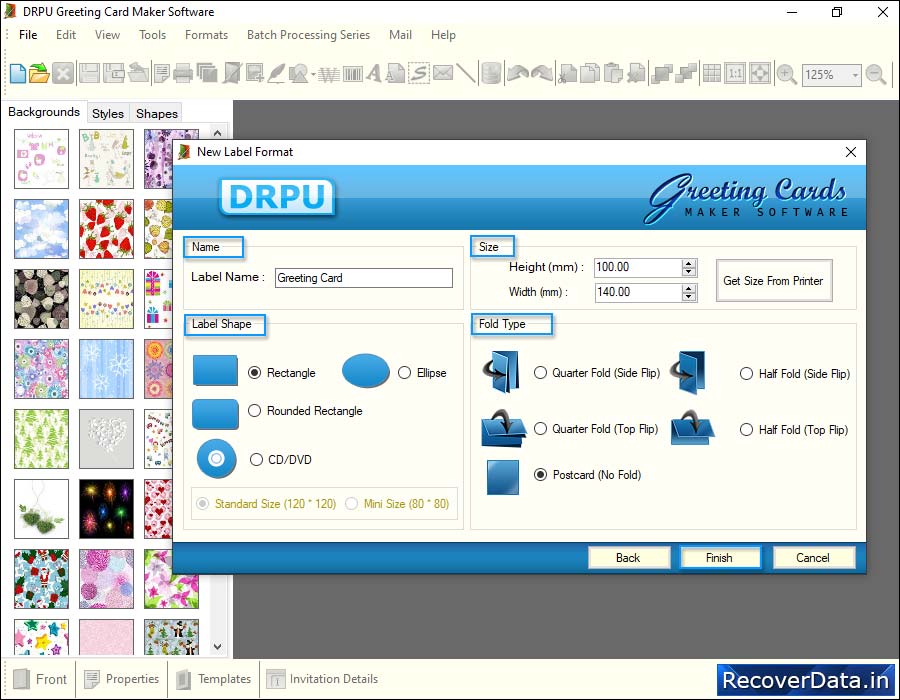Increase Height value with up arrow
900x700 pixels.
coord(689,263)
